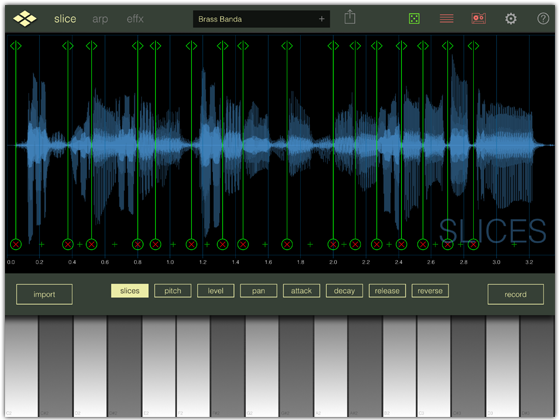Select the pitch parameter button
Viewport: 560px width, 420px height.
[173, 291]
